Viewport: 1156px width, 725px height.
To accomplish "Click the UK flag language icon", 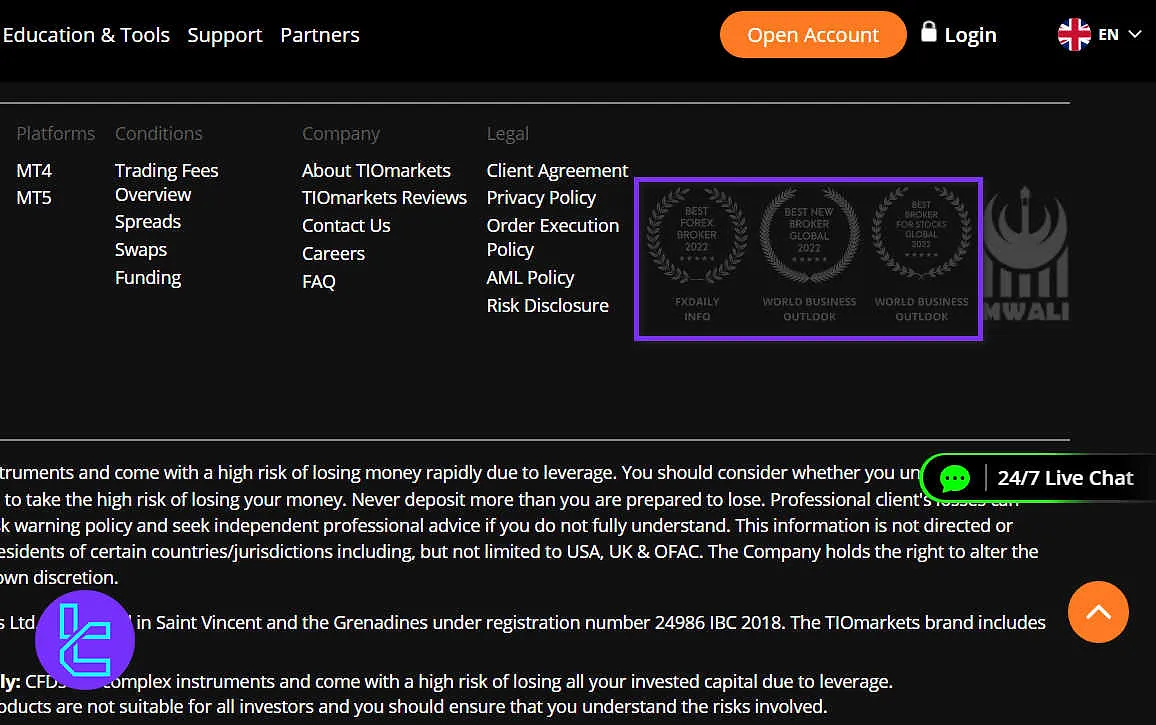I will [1074, 35].
